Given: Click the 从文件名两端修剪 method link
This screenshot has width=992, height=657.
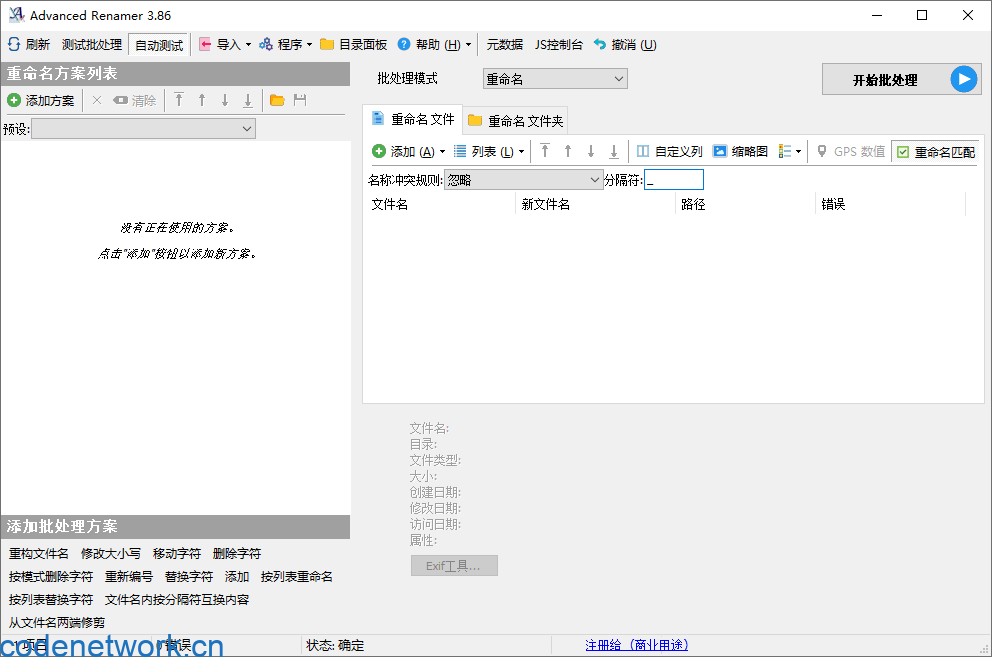Looking at the screenshot, I should 57,623.
